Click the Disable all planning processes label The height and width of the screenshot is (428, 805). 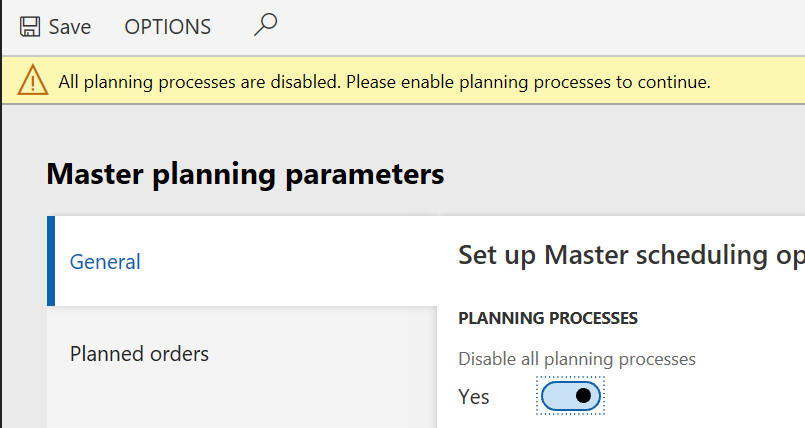tap(576, 358)
